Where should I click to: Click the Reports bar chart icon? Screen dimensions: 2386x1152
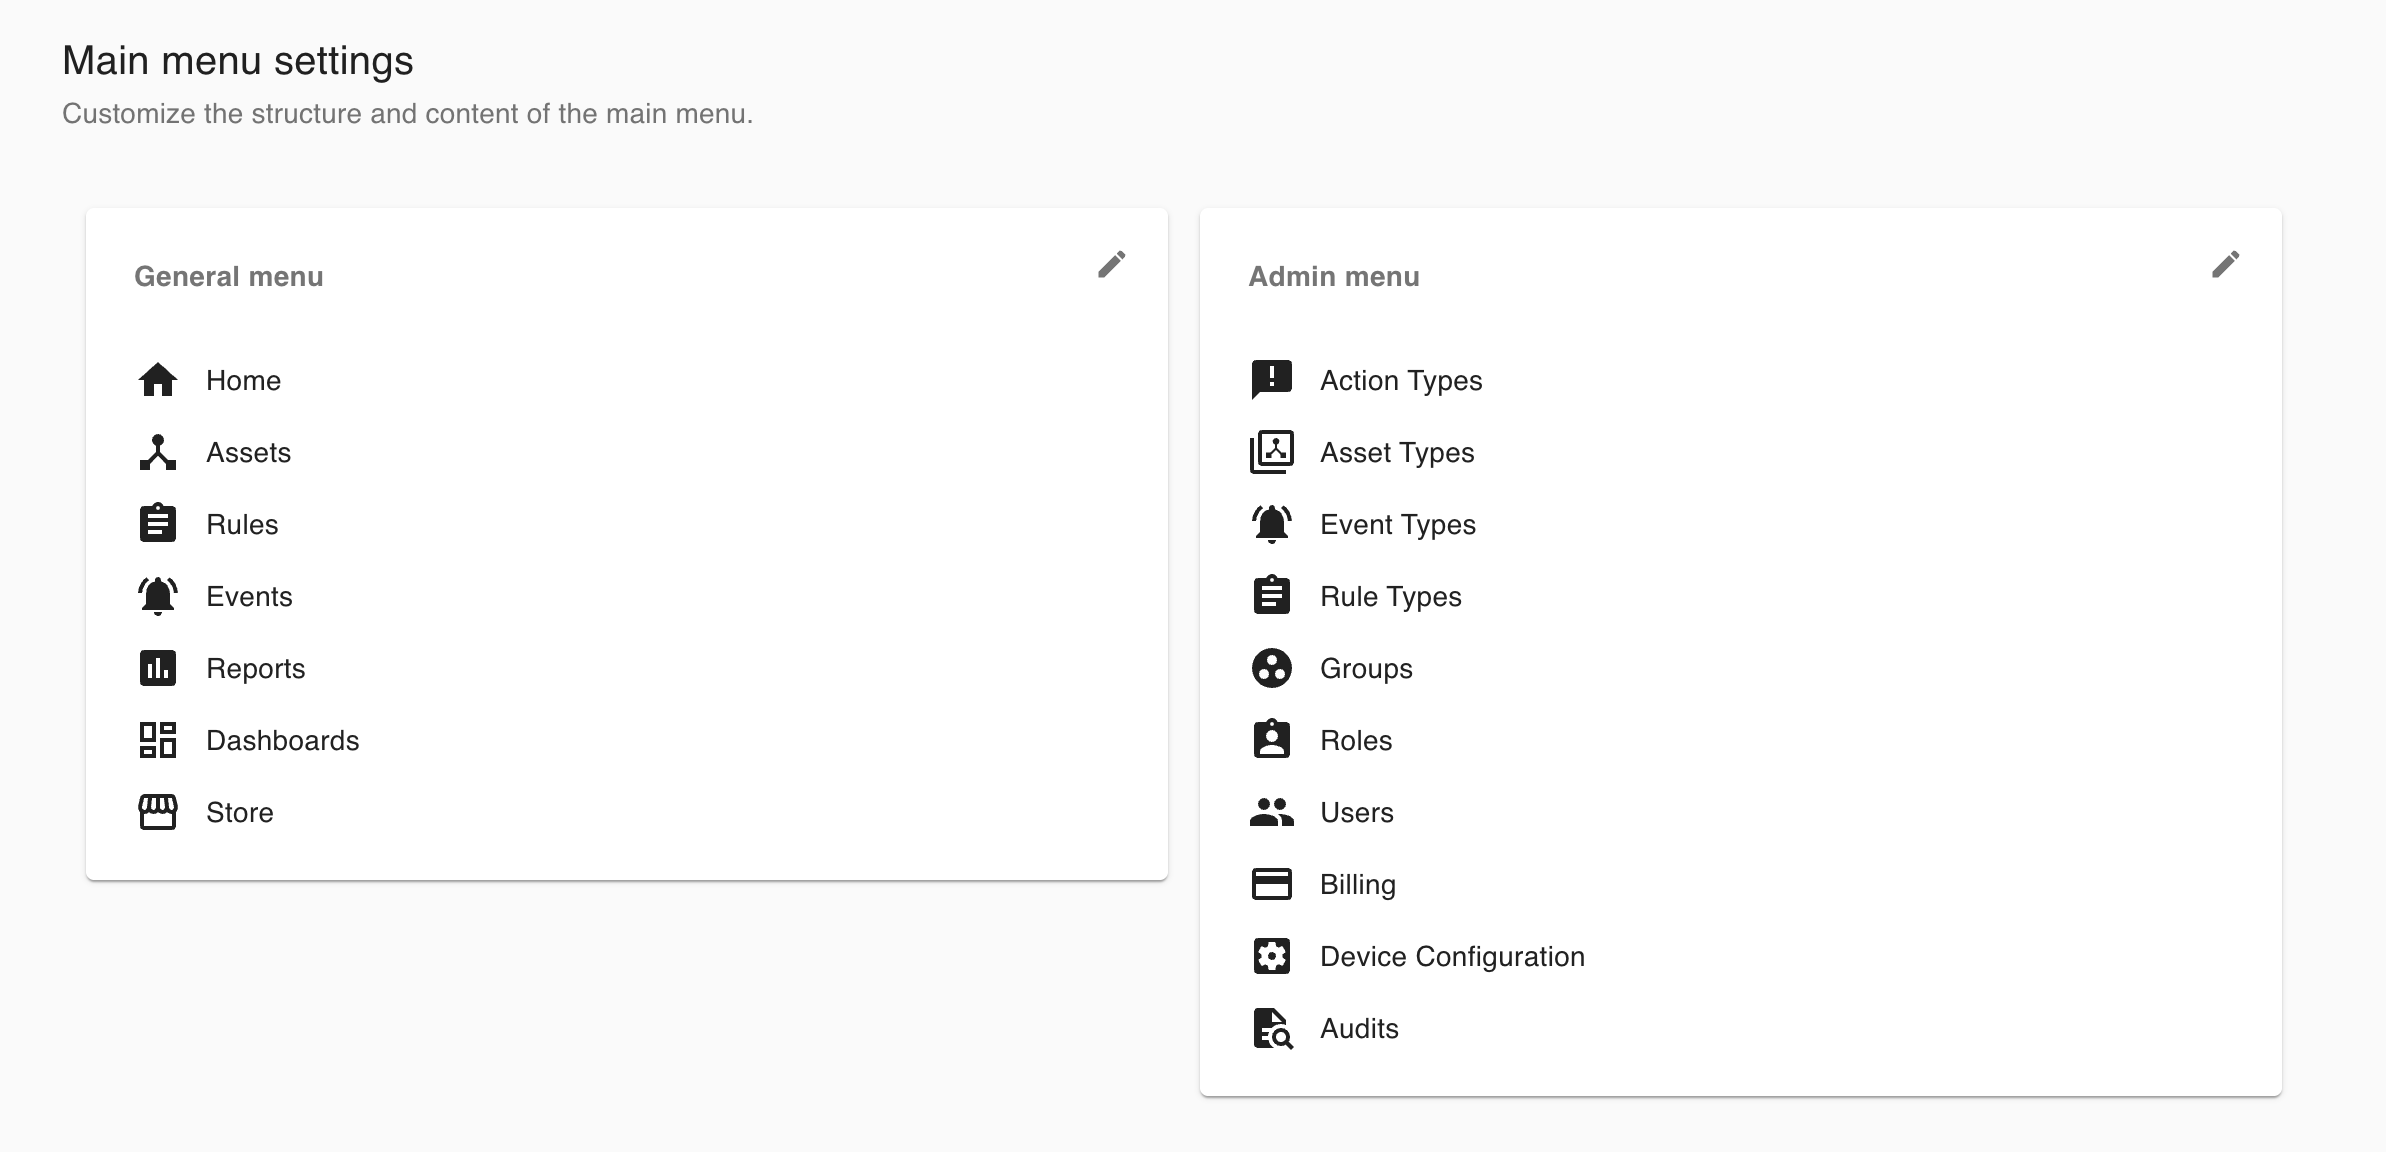(158, 668)
